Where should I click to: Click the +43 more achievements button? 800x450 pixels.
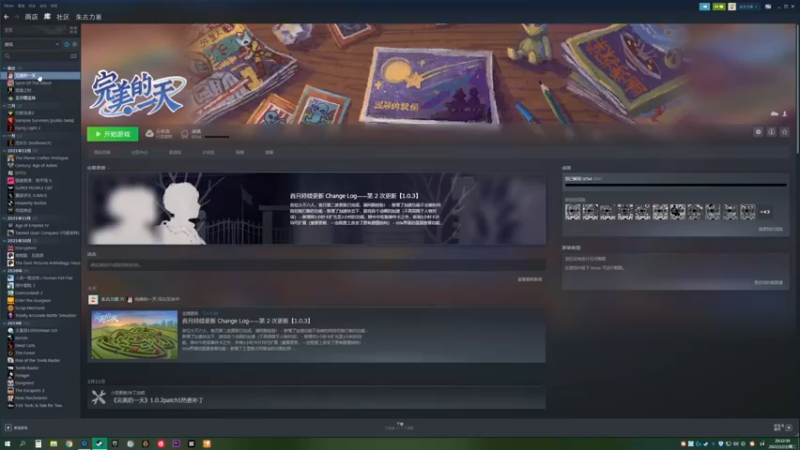tap(765, 212)
